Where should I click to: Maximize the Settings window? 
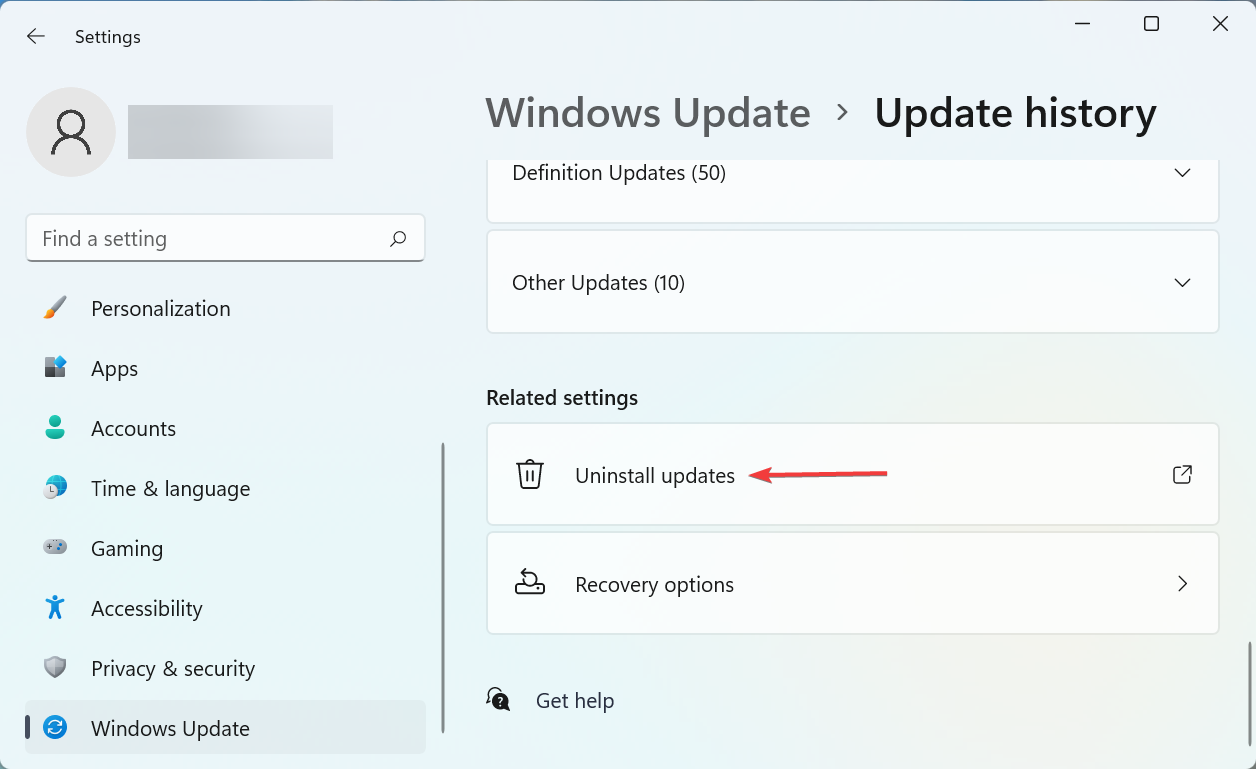(x=1152, y=24)
